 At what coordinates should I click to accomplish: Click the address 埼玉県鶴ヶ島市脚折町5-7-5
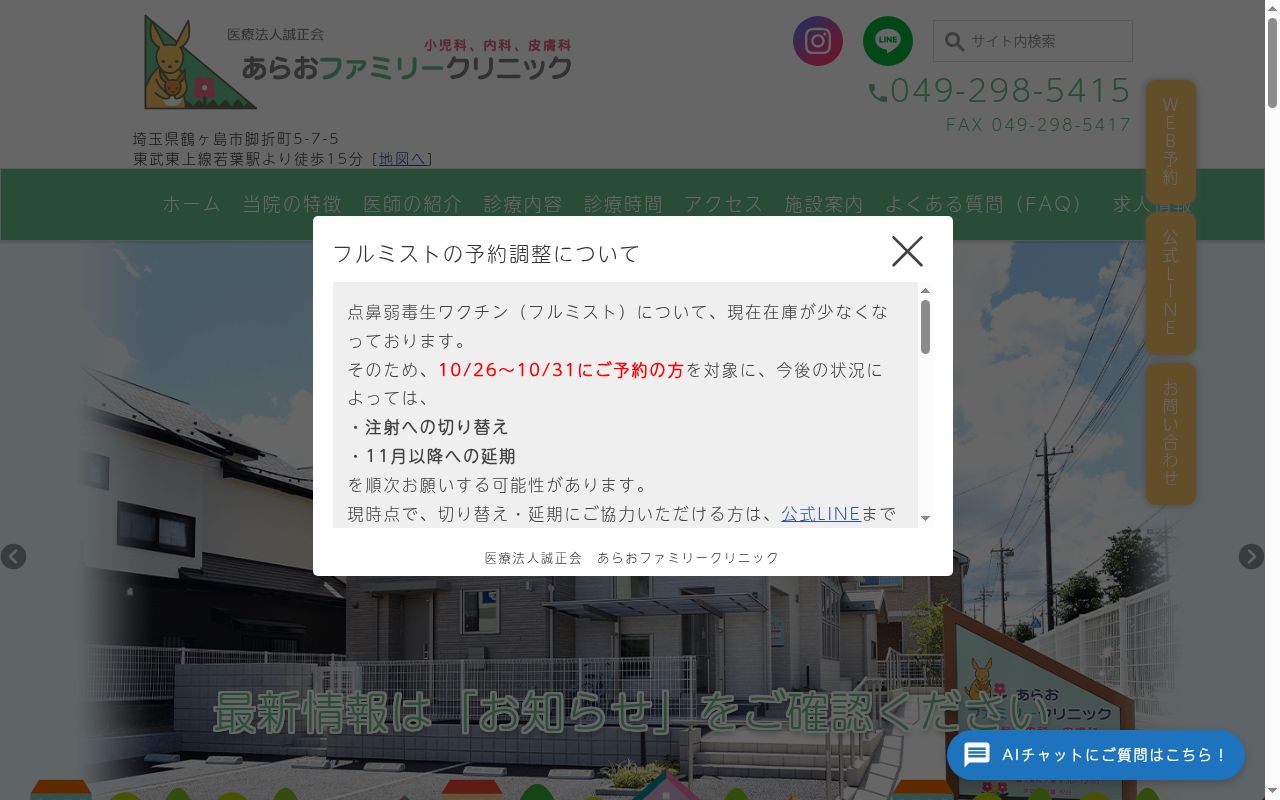click(x=236, y=139)
